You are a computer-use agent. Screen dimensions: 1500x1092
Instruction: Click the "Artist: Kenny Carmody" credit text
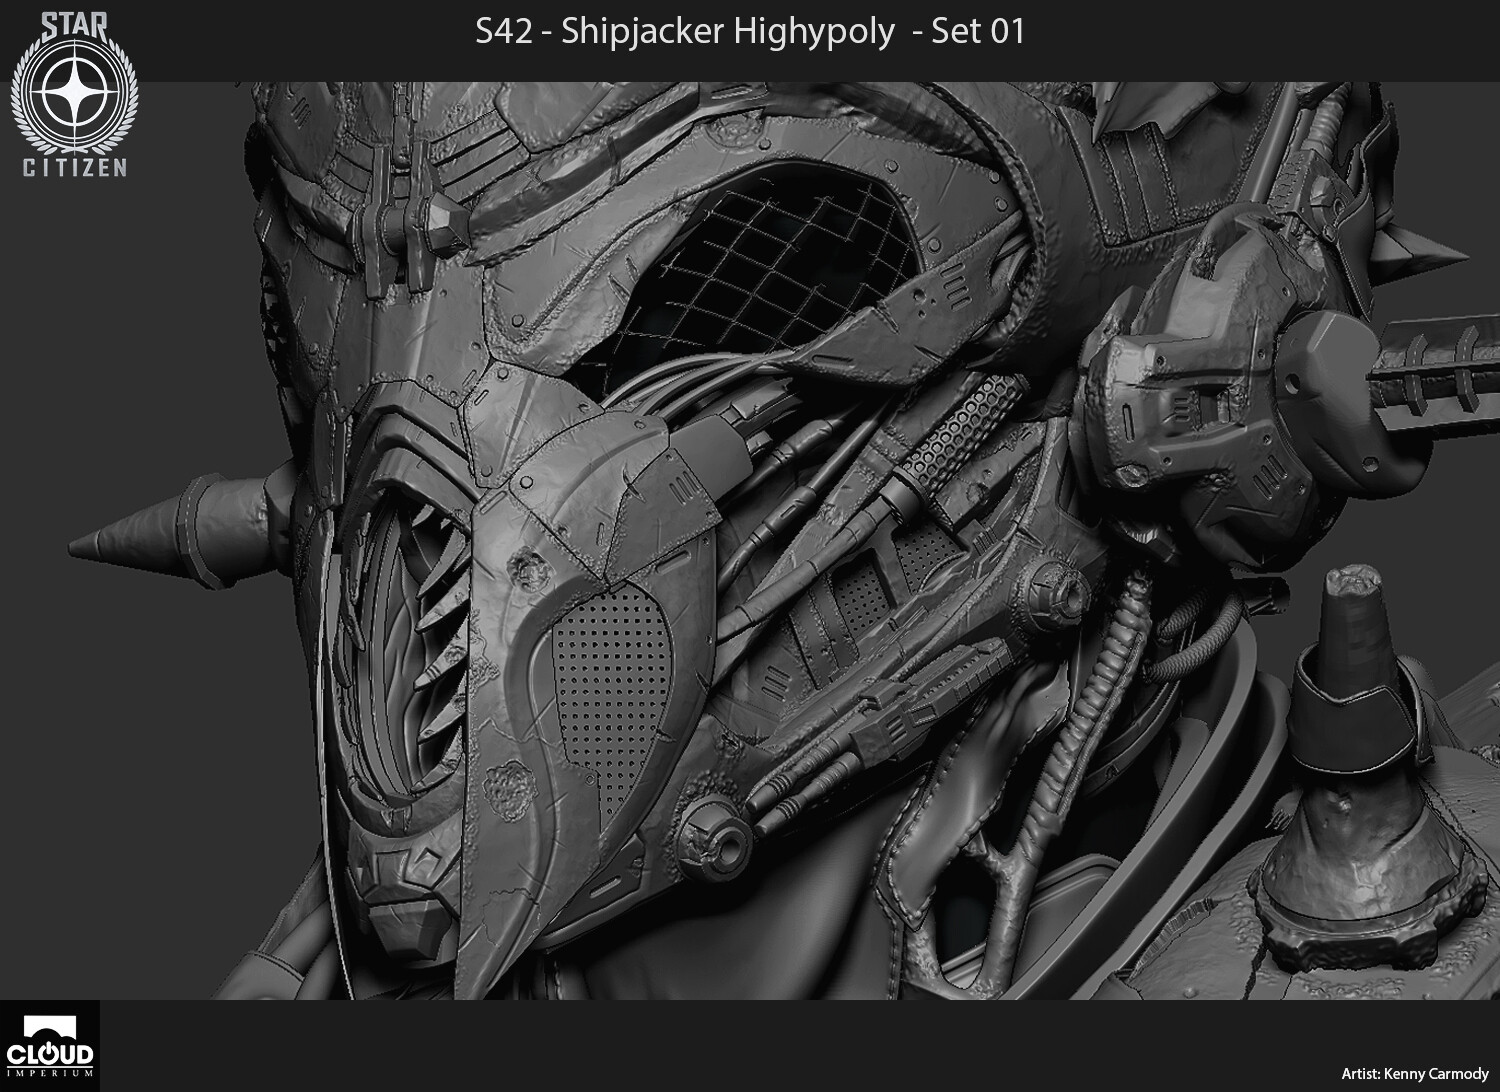pyautogui.click(x=1414, y=1074)
